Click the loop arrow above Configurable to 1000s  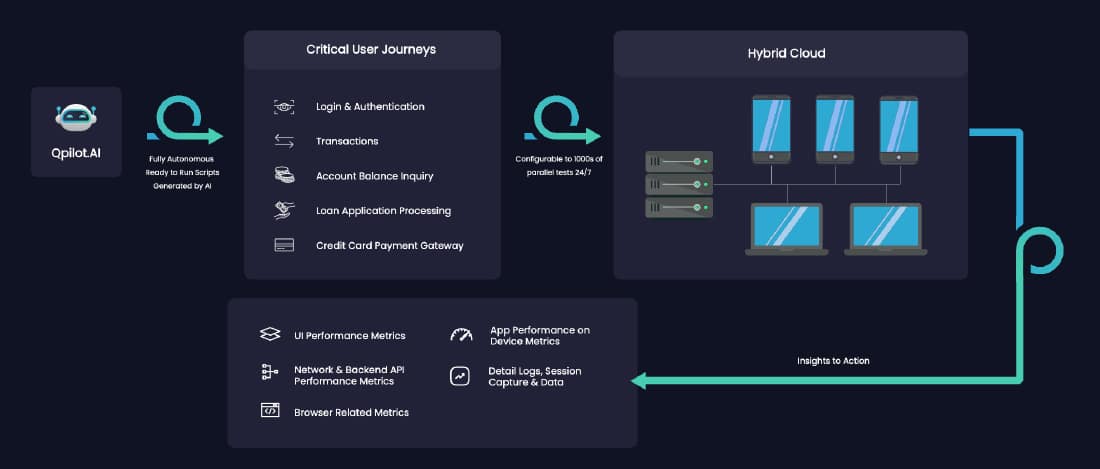pos(563,120)
